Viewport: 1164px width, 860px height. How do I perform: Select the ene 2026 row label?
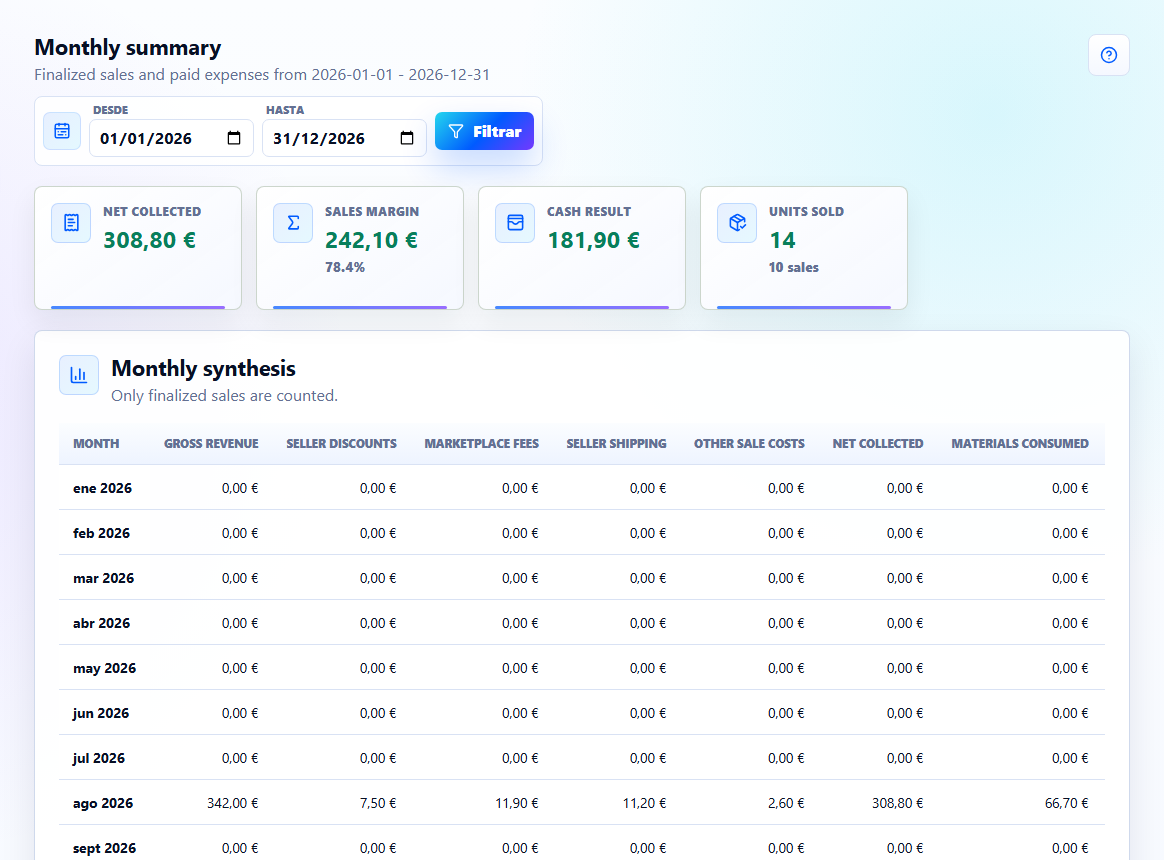[102, 488]
